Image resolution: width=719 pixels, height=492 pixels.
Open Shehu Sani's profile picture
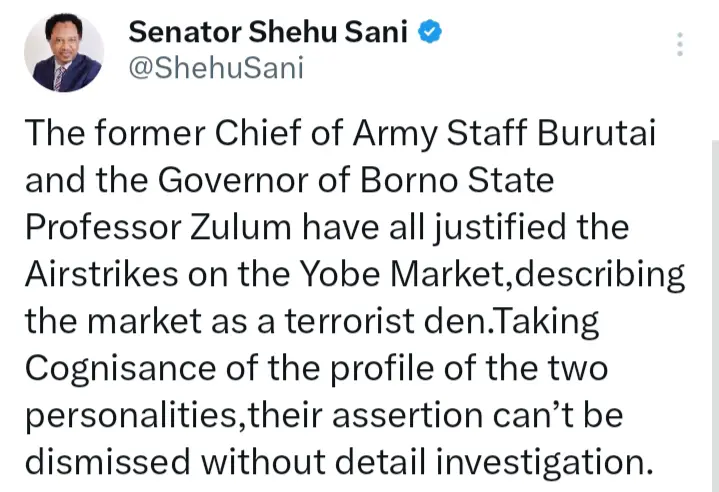[x=61, y=51]
